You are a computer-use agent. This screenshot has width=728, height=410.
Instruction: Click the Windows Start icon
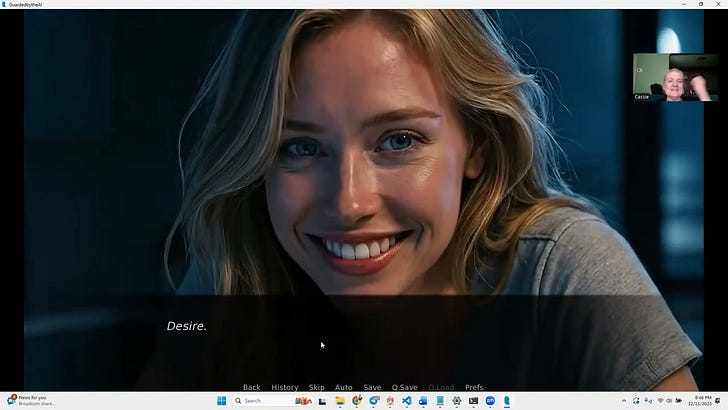tap(221, 401)
